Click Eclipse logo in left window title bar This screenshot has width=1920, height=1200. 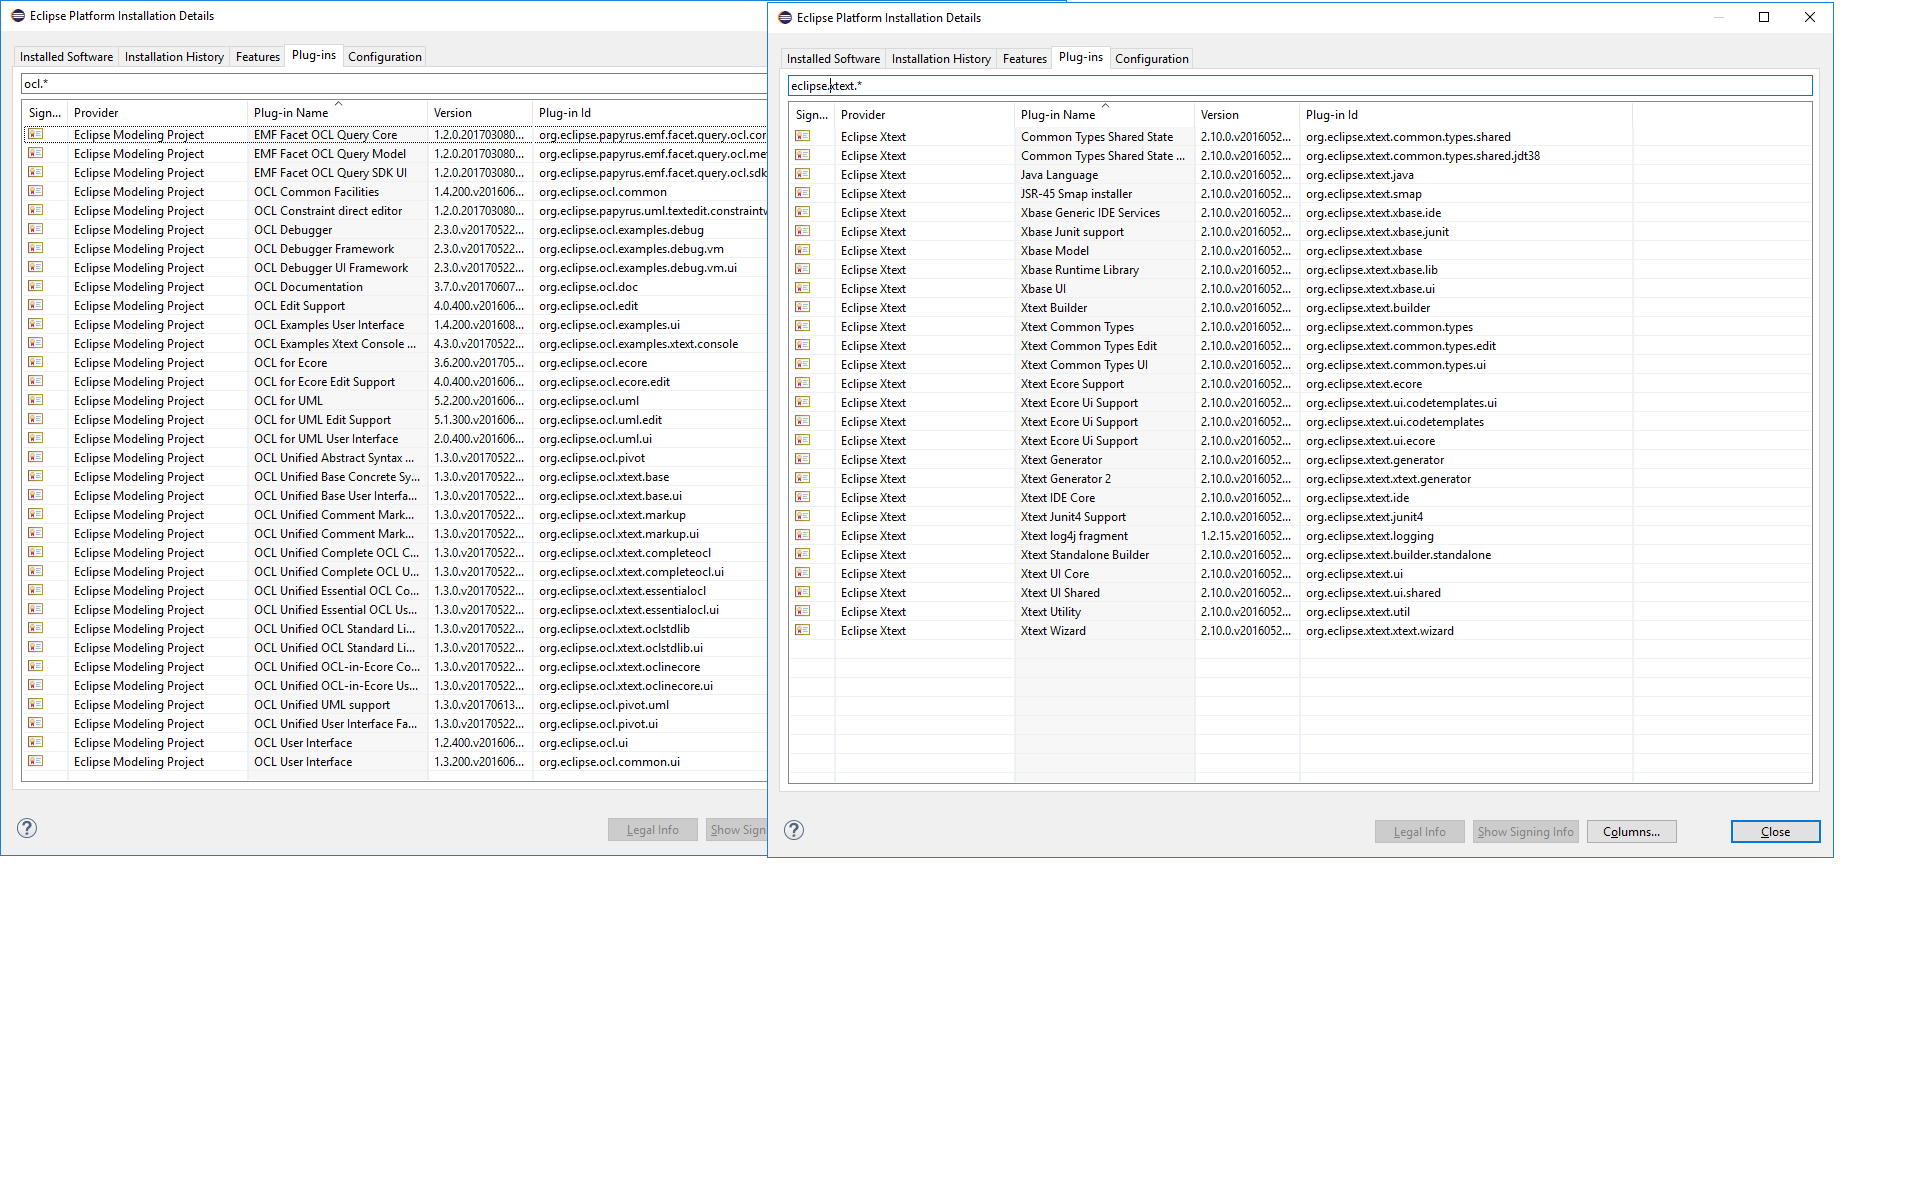[18, 15]
